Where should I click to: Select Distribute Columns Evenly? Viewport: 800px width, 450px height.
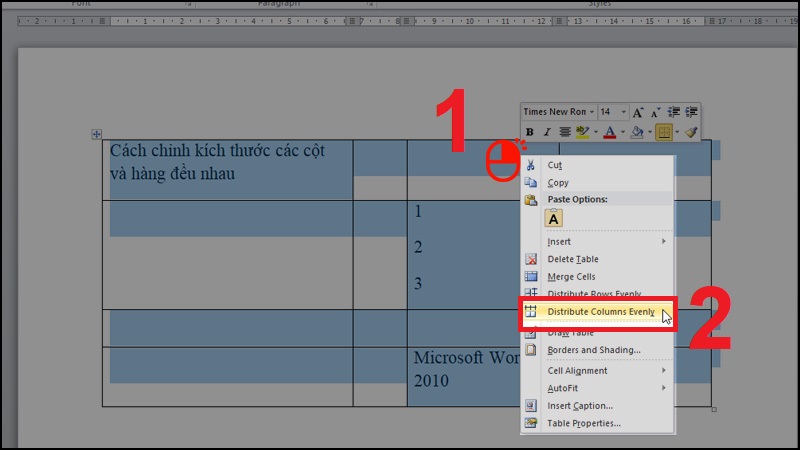coord(598,311)
